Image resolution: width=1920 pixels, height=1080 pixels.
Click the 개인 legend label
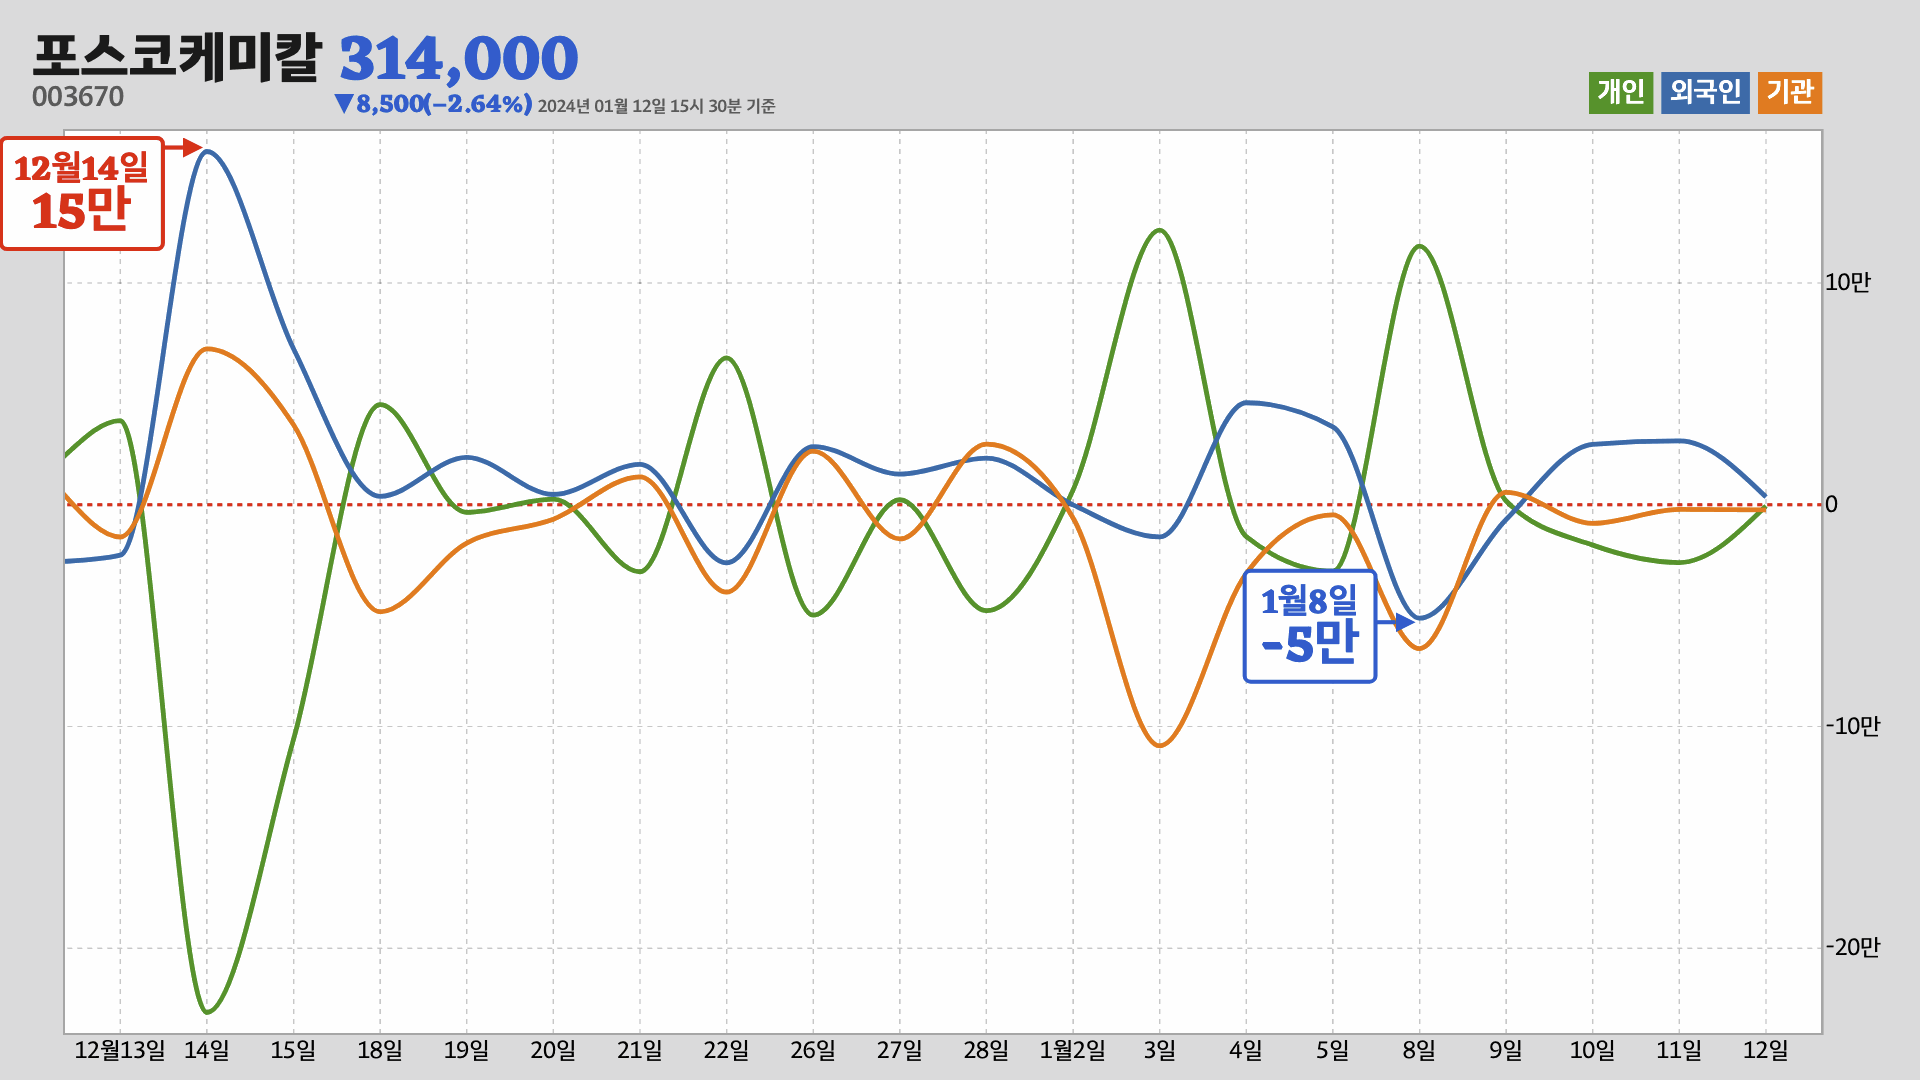(1621, 93)
